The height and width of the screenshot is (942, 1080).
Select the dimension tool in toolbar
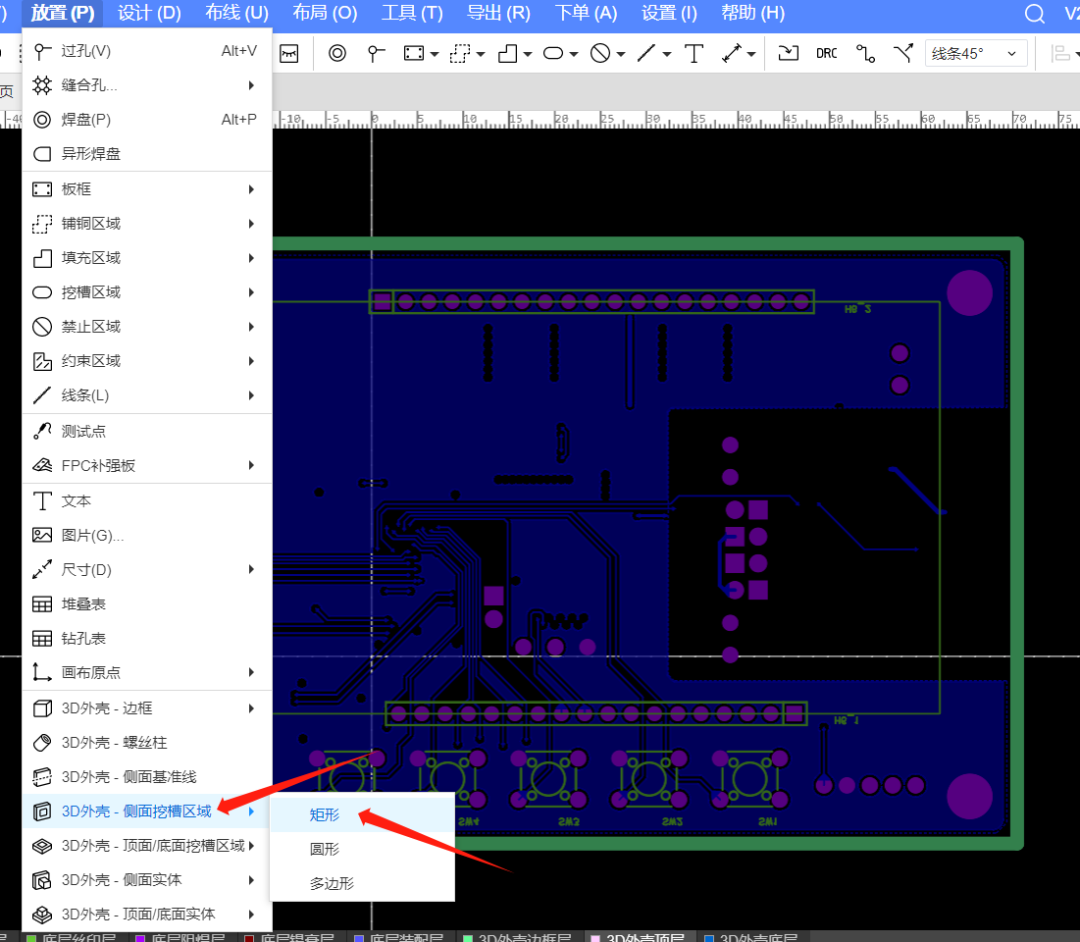coord(731,53)
